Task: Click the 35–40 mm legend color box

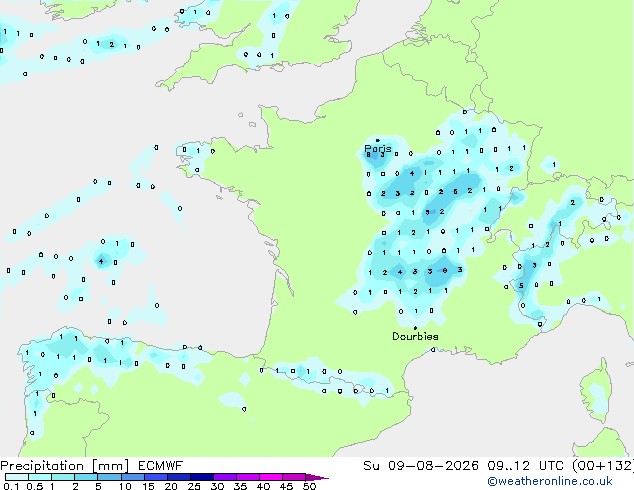Action: [247, 477]
